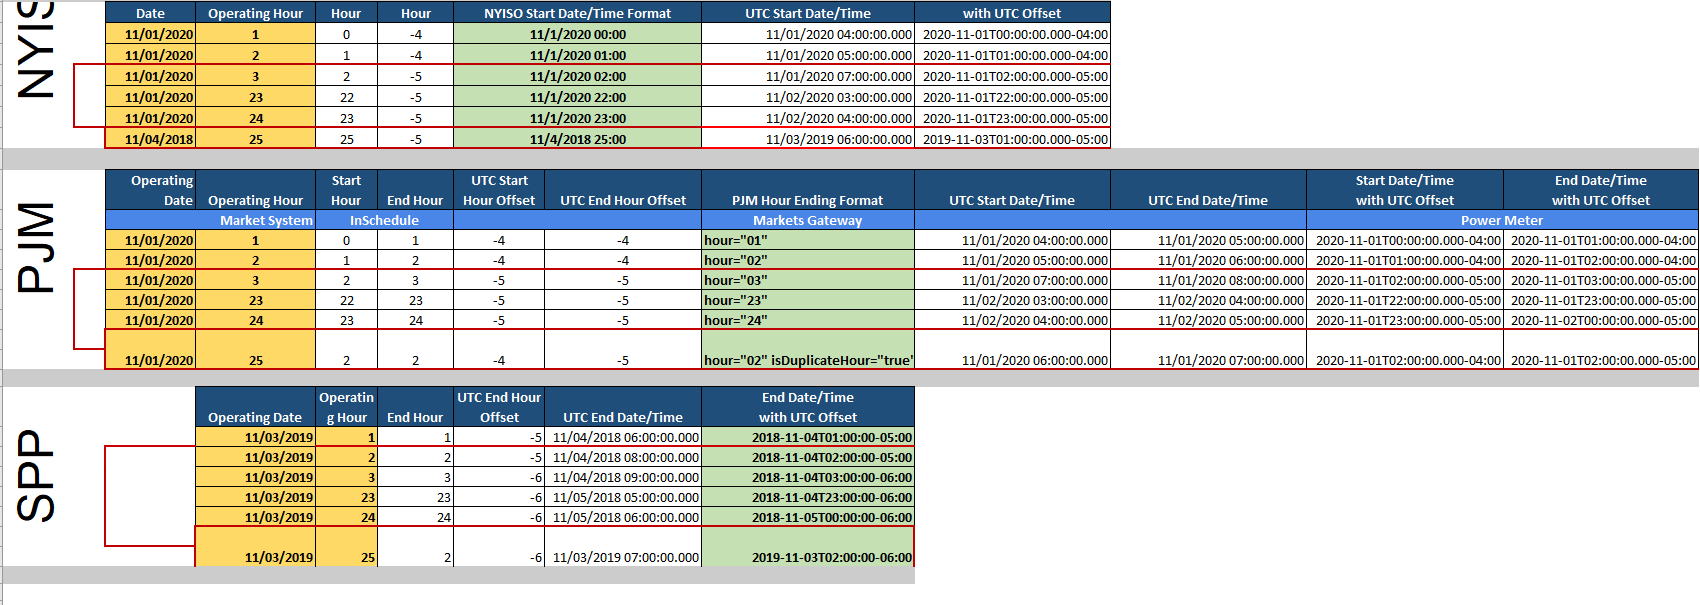This screenshot has width=1700, height=605.
Task: Select the cell "11/05/2018 06:00:00.000"
Action: [x=623, y=517]
